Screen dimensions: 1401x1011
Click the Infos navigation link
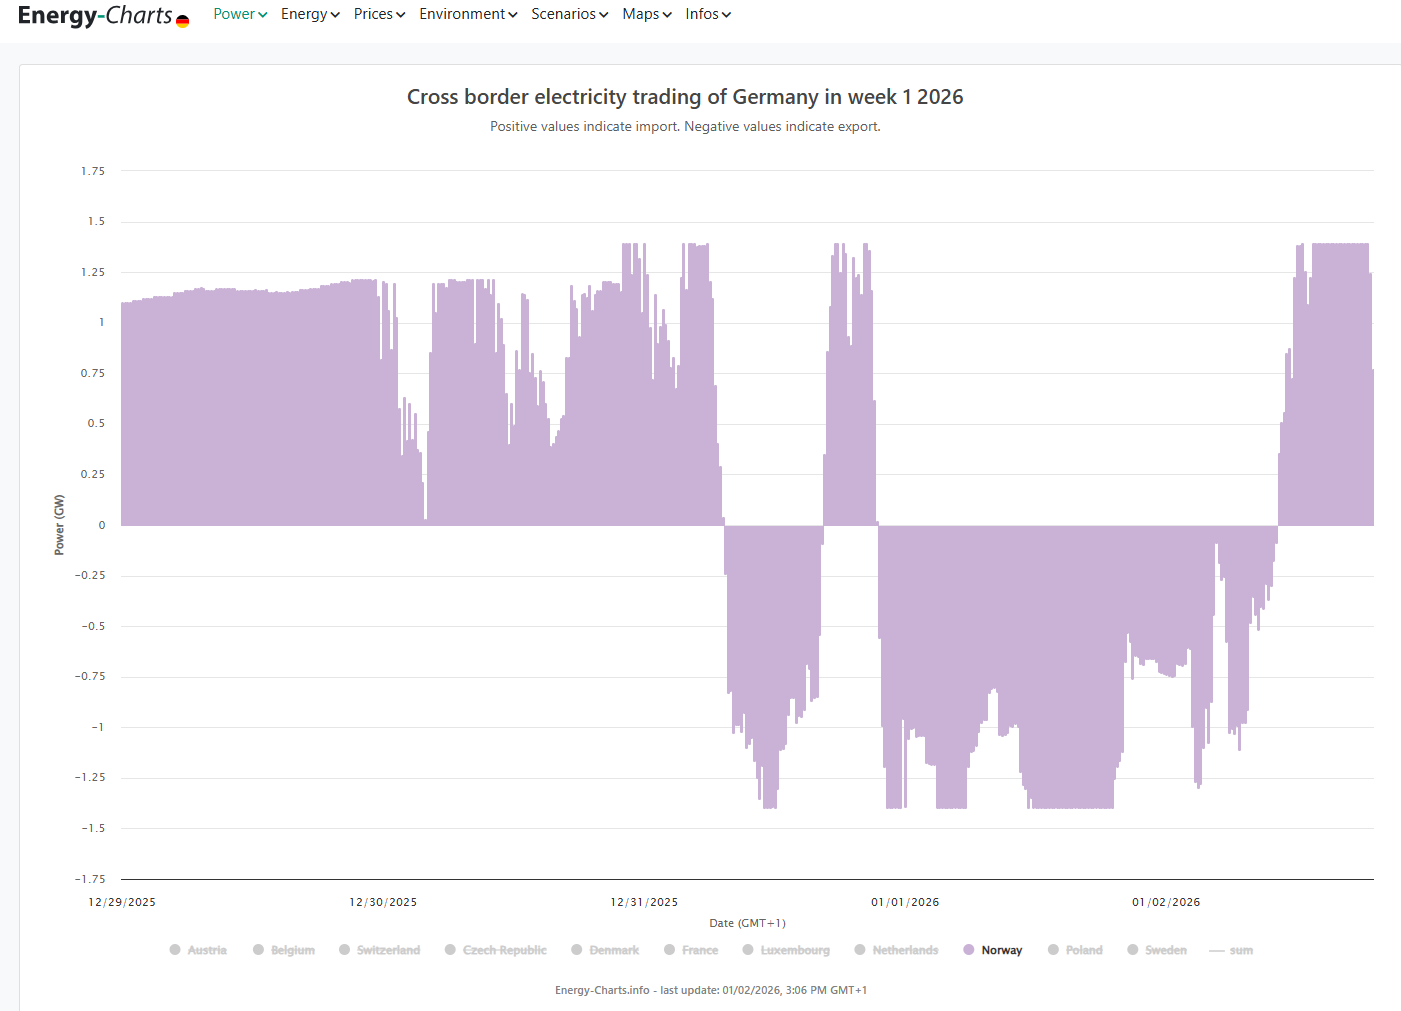[x=708, y=14]
